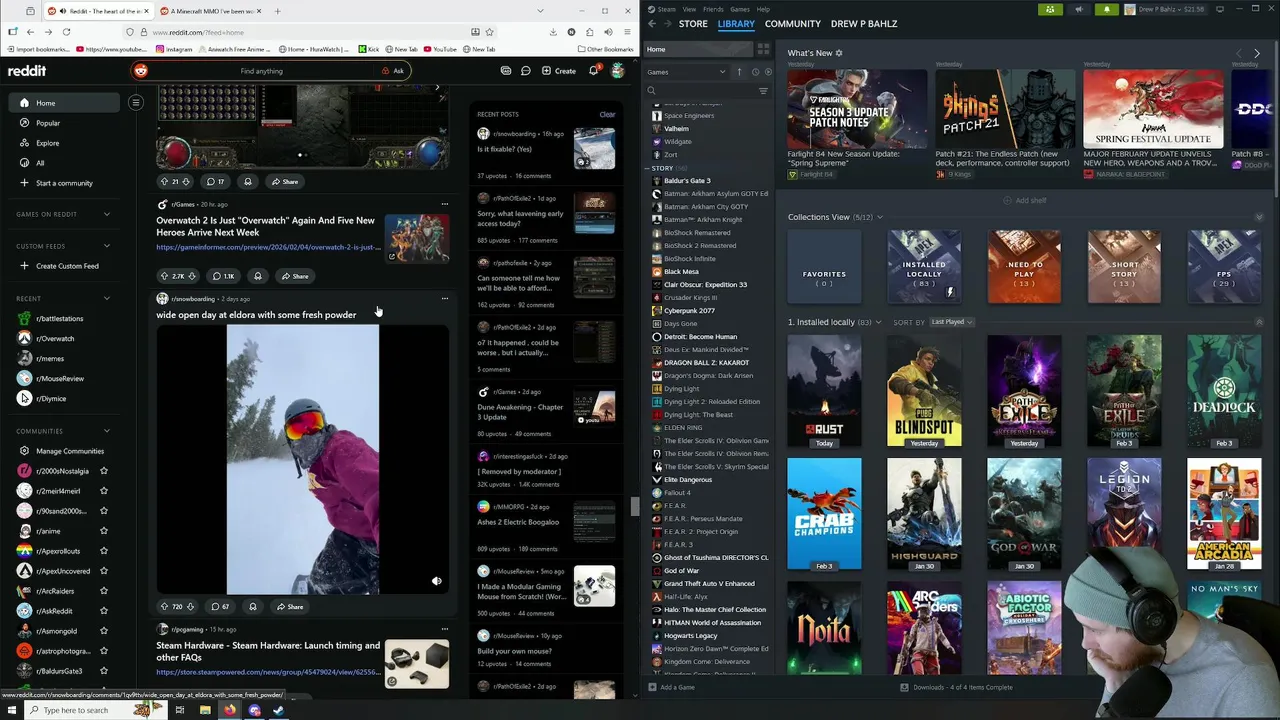
Task: Expand Collections View dropdown chevron
Action: click(x=880, y=217)
